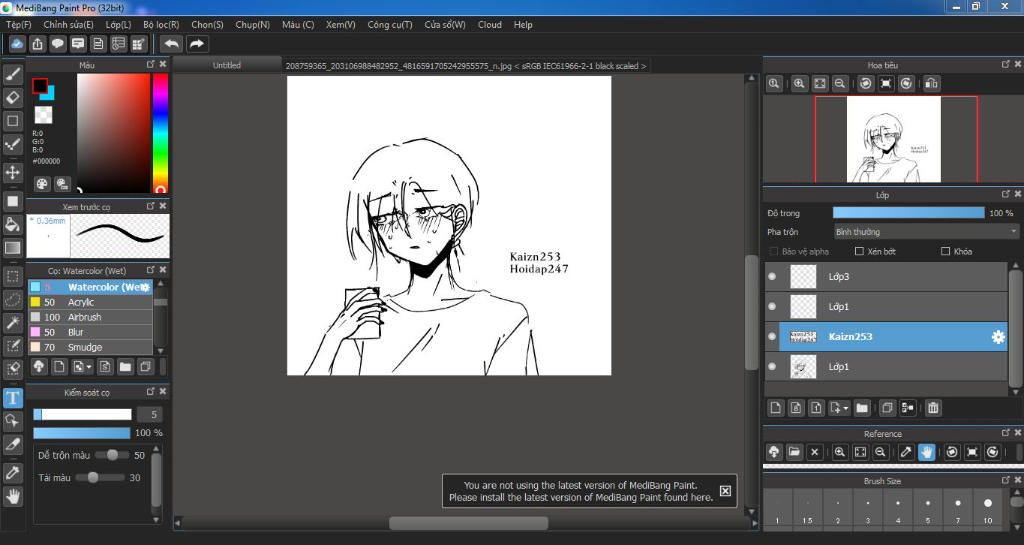Select the Bucket fill tool

tap(12, 225)
